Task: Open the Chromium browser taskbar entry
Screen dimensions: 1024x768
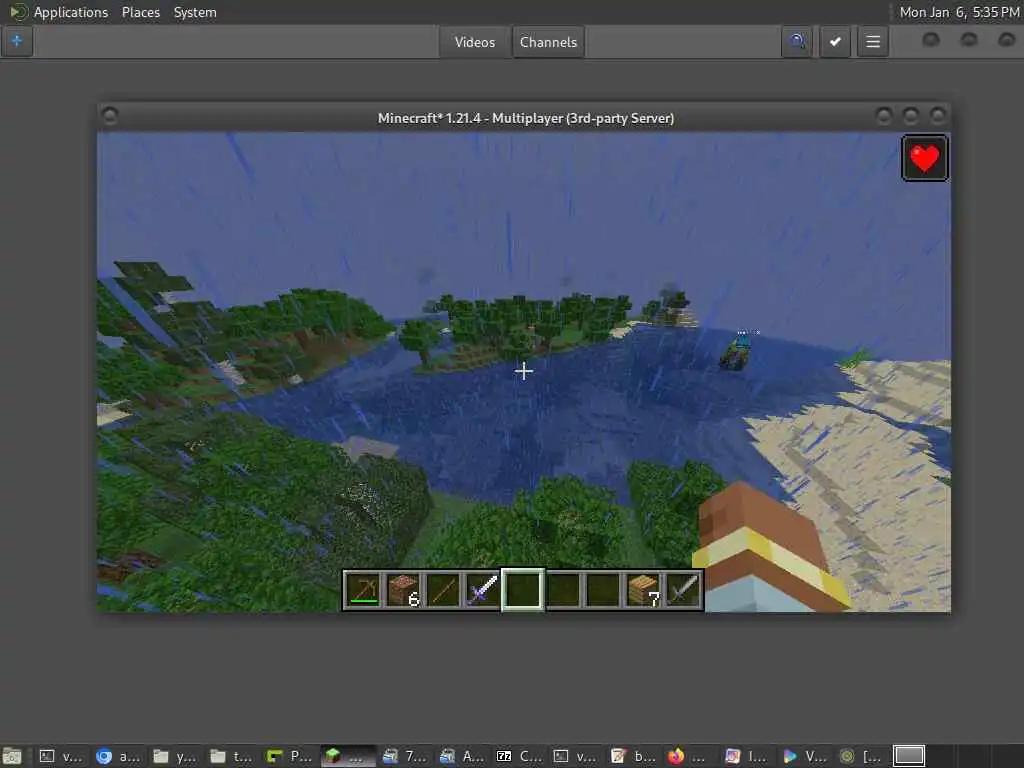Action: 118,756
